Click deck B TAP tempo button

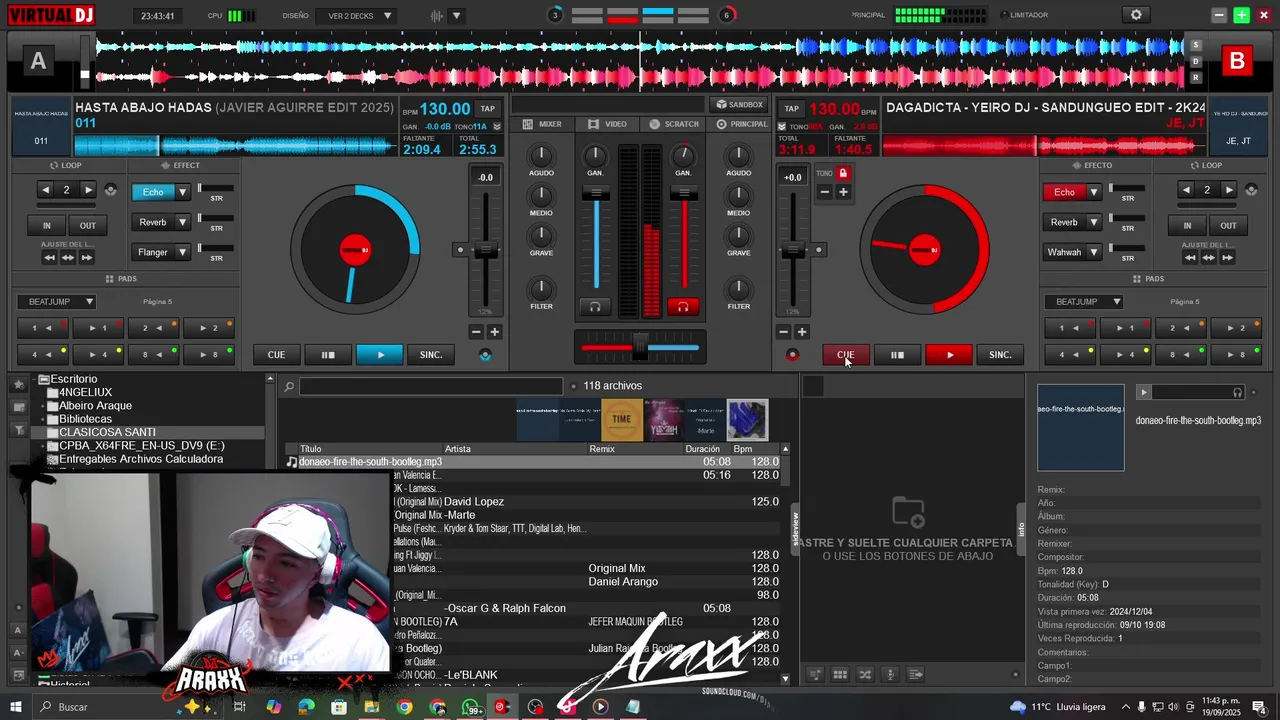[x=791, y=108]
